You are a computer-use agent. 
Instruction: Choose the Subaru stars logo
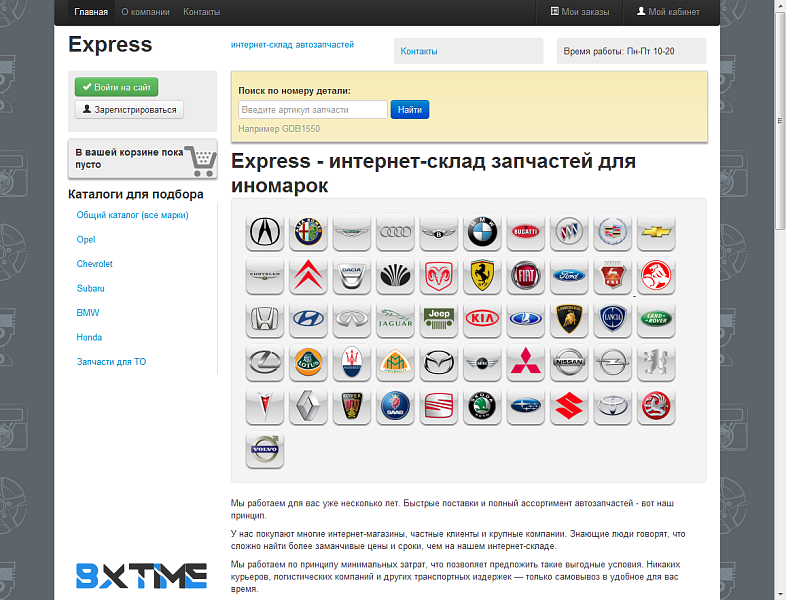pyautogui.click(x=526, y=406)
